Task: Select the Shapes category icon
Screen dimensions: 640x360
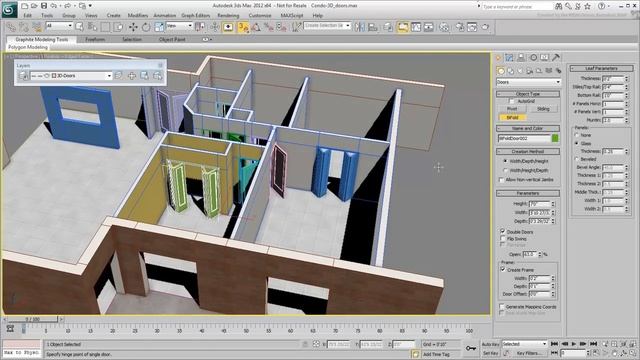Action: coord(511,71)
